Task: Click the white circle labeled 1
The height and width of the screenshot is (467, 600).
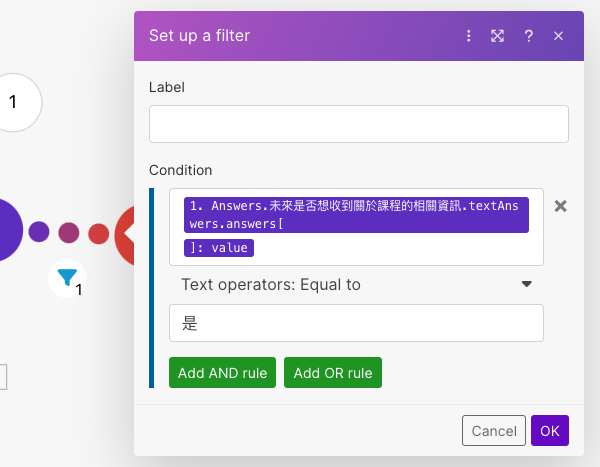Action: coord(14,101)
